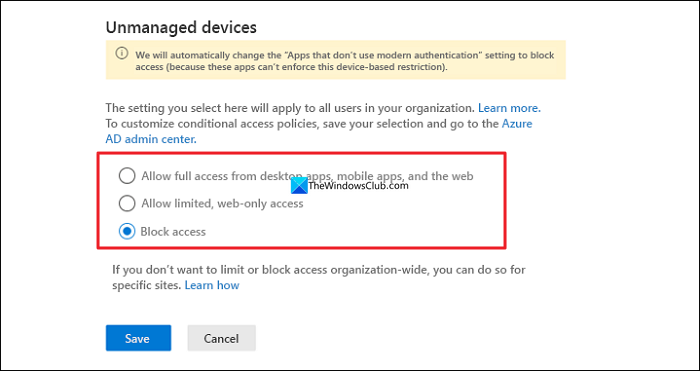Open the Learn more link
700x371 pixels.
[509, 108]
